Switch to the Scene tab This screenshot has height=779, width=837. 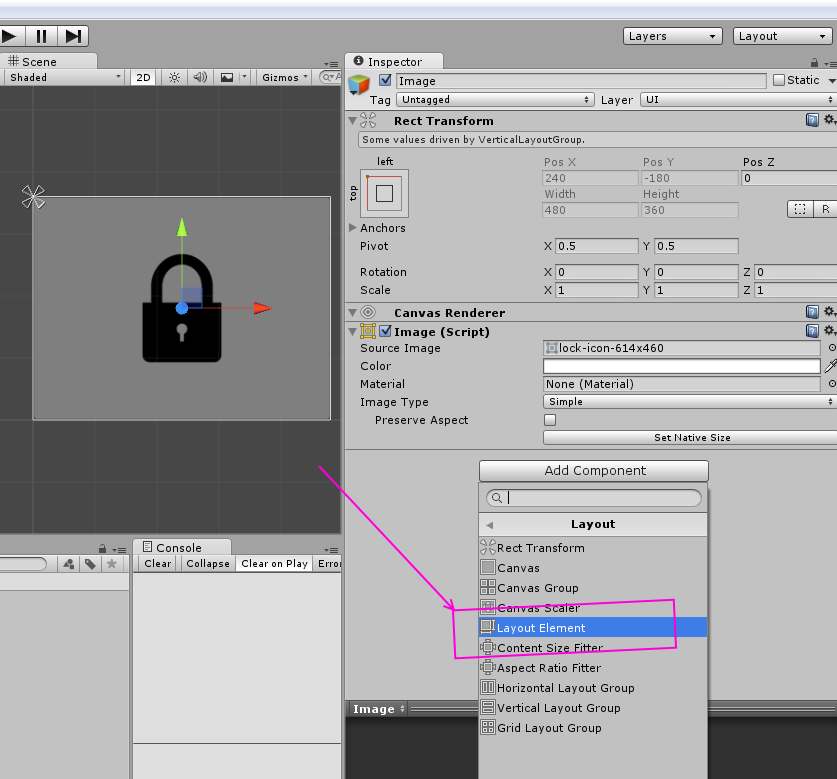[47, 61]
